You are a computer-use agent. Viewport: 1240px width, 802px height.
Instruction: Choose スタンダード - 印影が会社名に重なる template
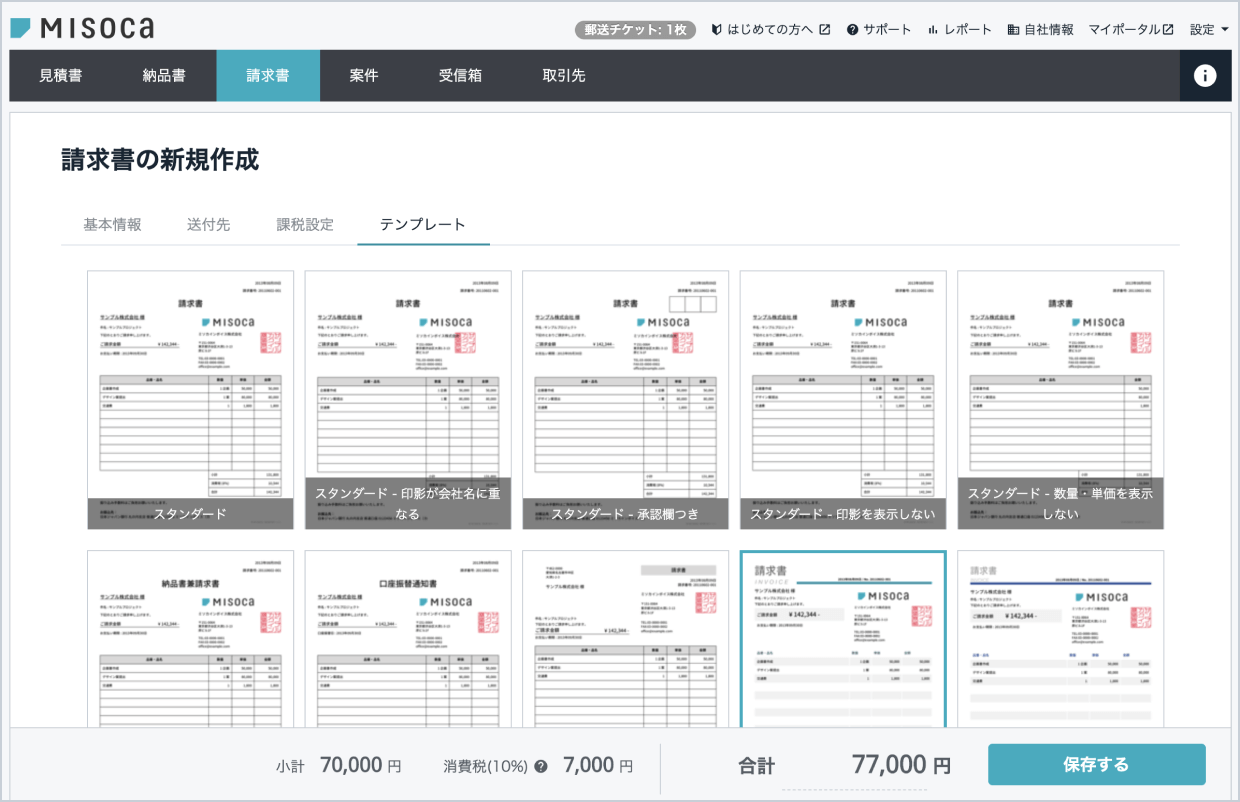(408, 400)
